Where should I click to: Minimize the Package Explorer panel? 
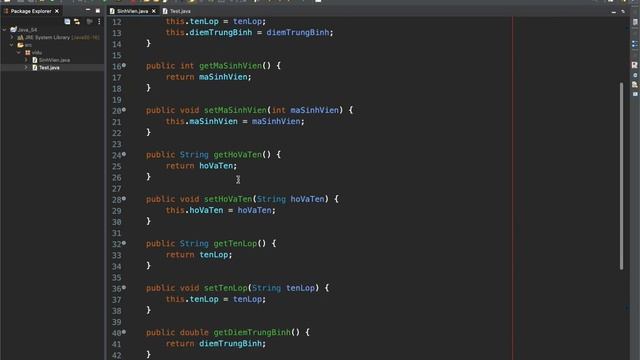(88, 10)
